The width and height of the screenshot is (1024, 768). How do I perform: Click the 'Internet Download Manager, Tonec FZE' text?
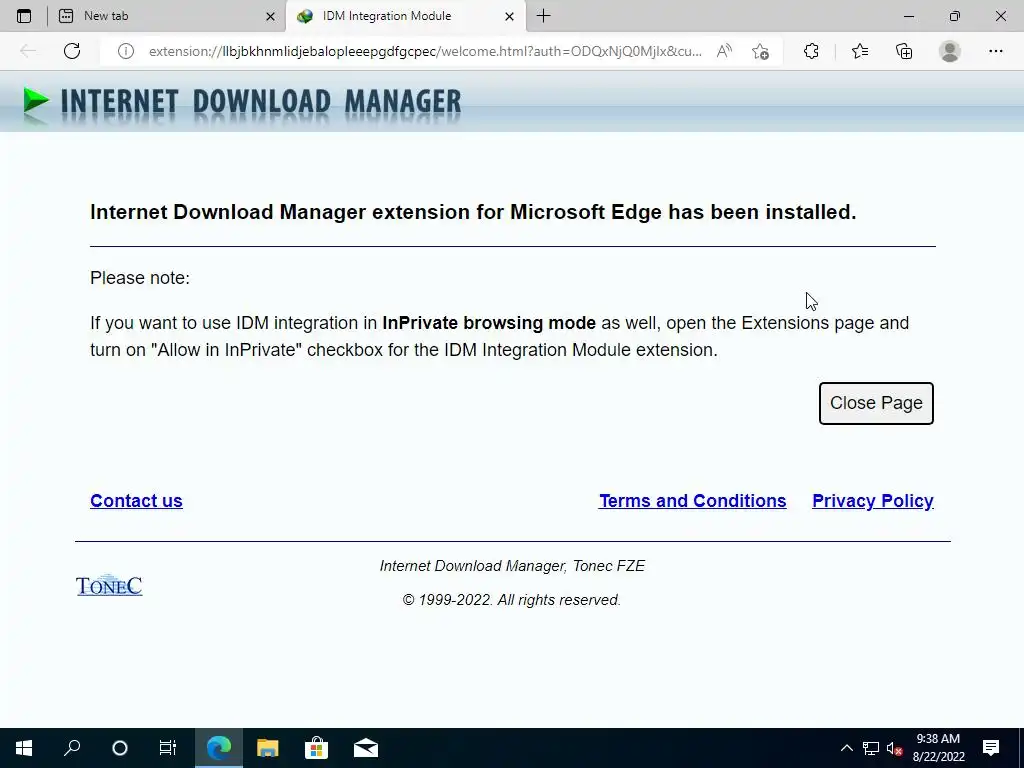click(x=512, y=566)
